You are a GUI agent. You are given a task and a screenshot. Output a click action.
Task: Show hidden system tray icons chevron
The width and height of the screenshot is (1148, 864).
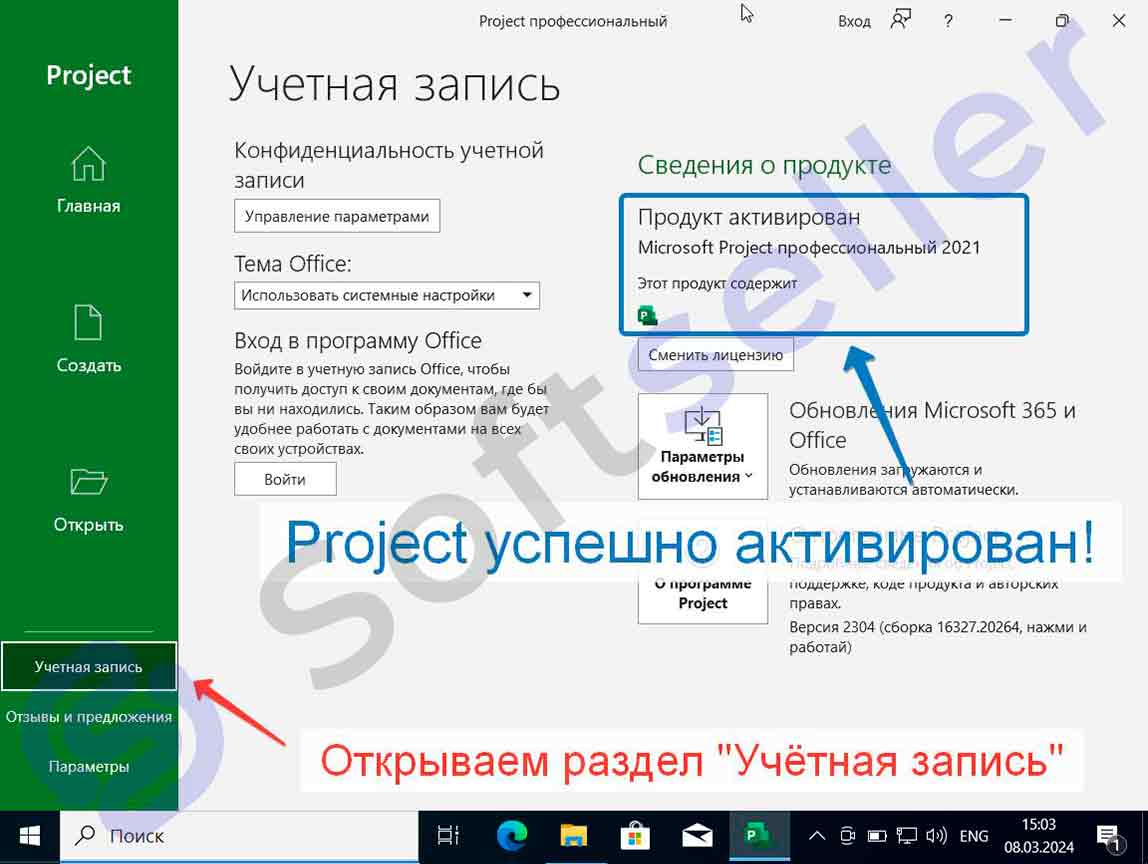pyautogui.click(x=816, y=836)
